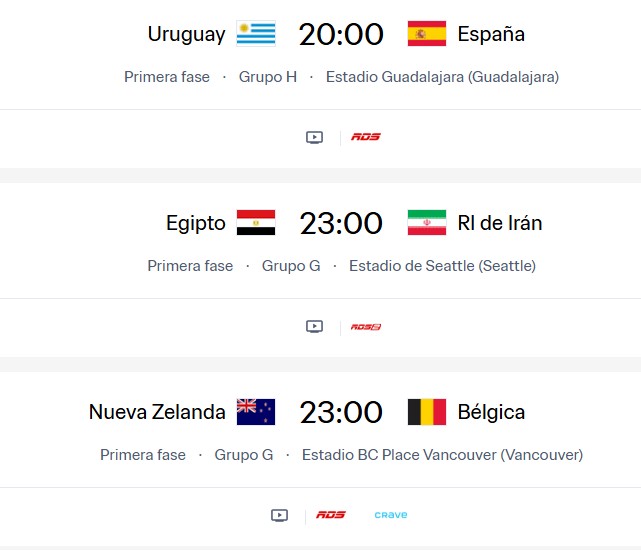Open Estadio de Seattle venue text

pos(442,265)
